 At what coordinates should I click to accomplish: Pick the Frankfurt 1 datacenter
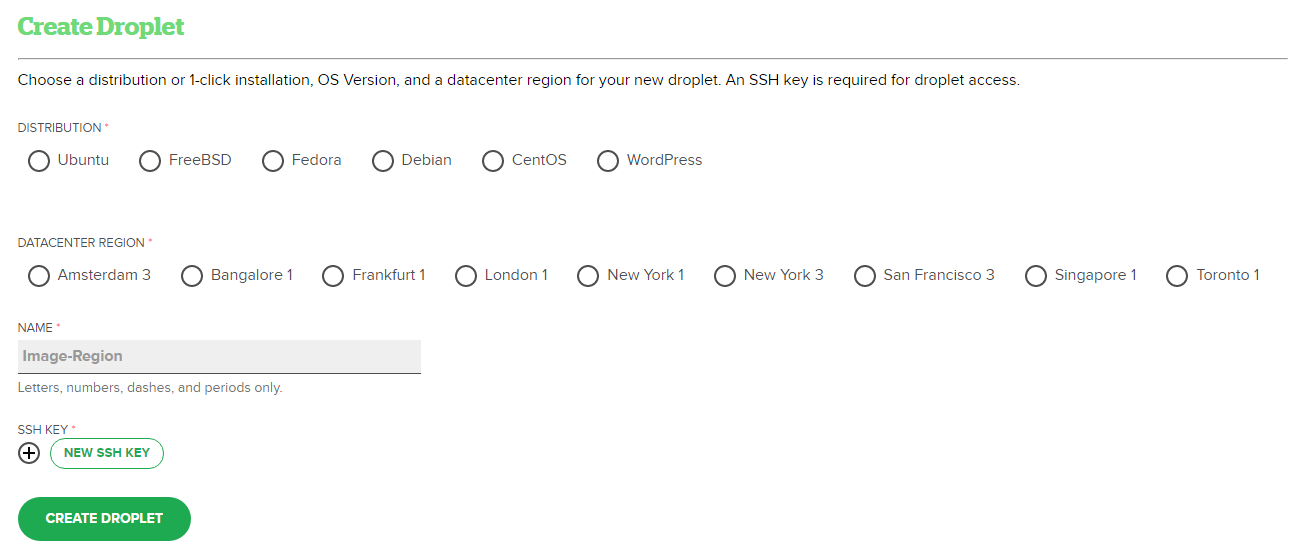pyautogui.click(x=333, y=276)
